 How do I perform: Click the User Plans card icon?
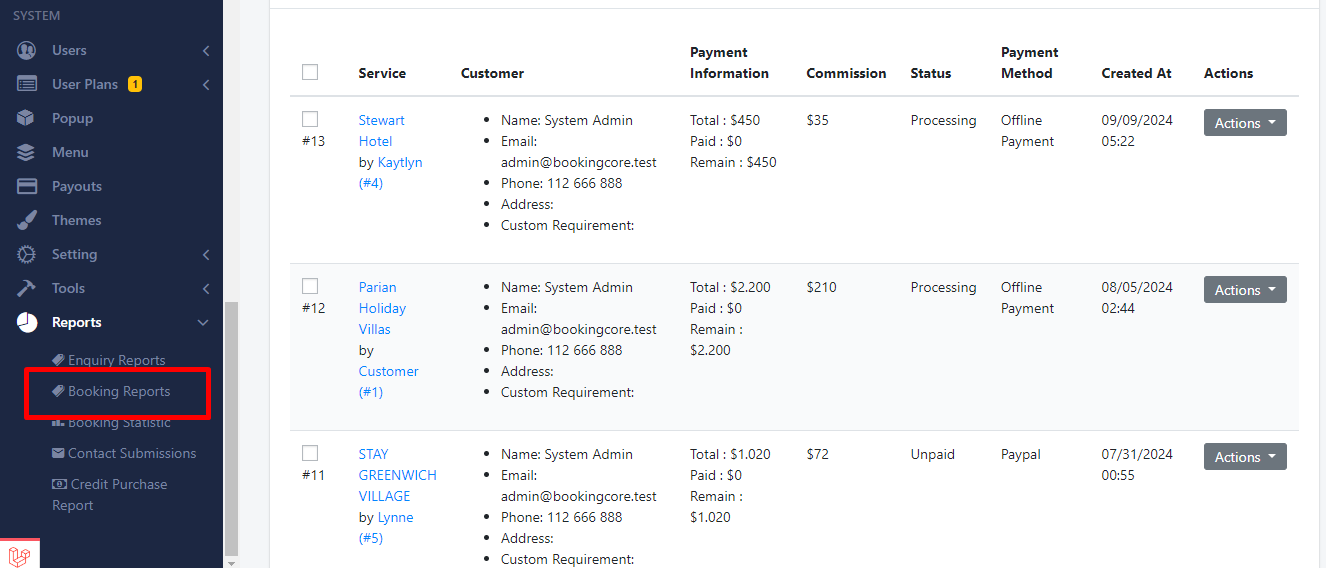coord(27,84)
